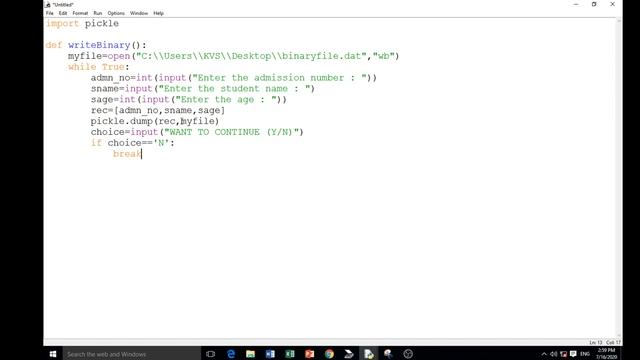The width and height of the screenshot is (640, 360).
Task: Open Task View on the taskbar
Action: (x=211, y=354)
